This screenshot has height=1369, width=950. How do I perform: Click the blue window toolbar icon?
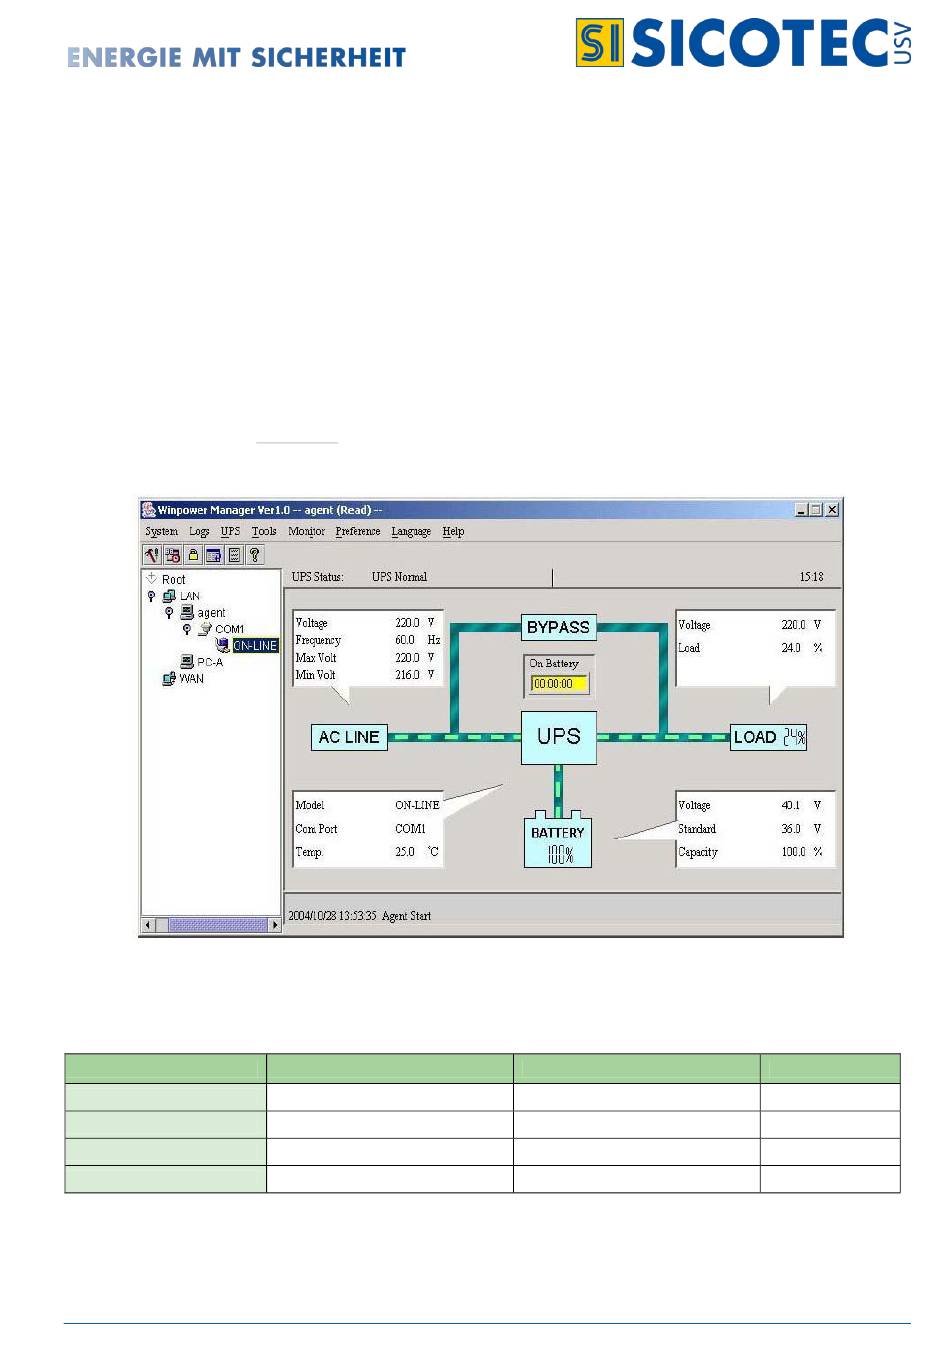point(214,555)
